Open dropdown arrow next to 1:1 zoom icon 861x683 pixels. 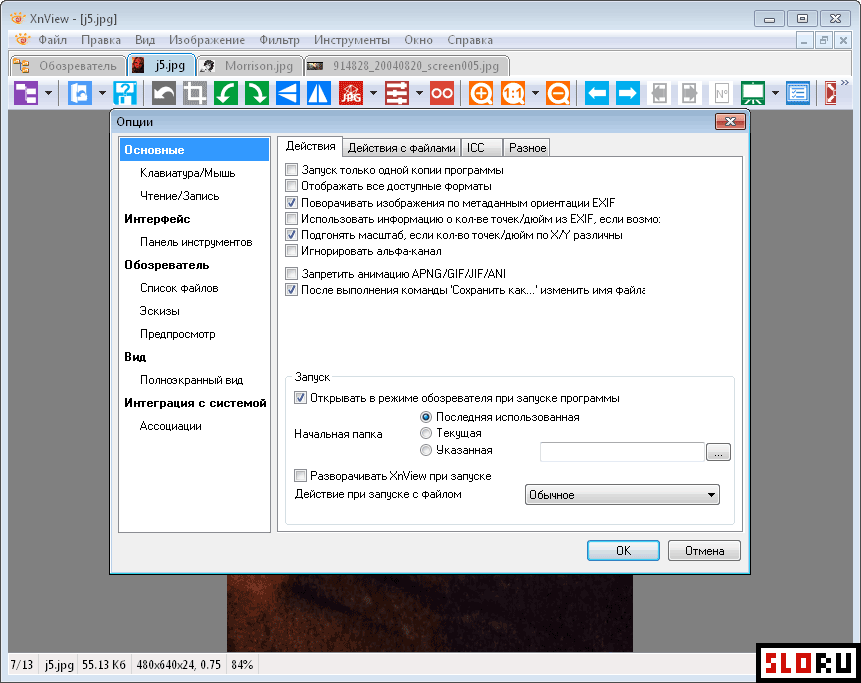pyautogui.click(x=536, y=94)
